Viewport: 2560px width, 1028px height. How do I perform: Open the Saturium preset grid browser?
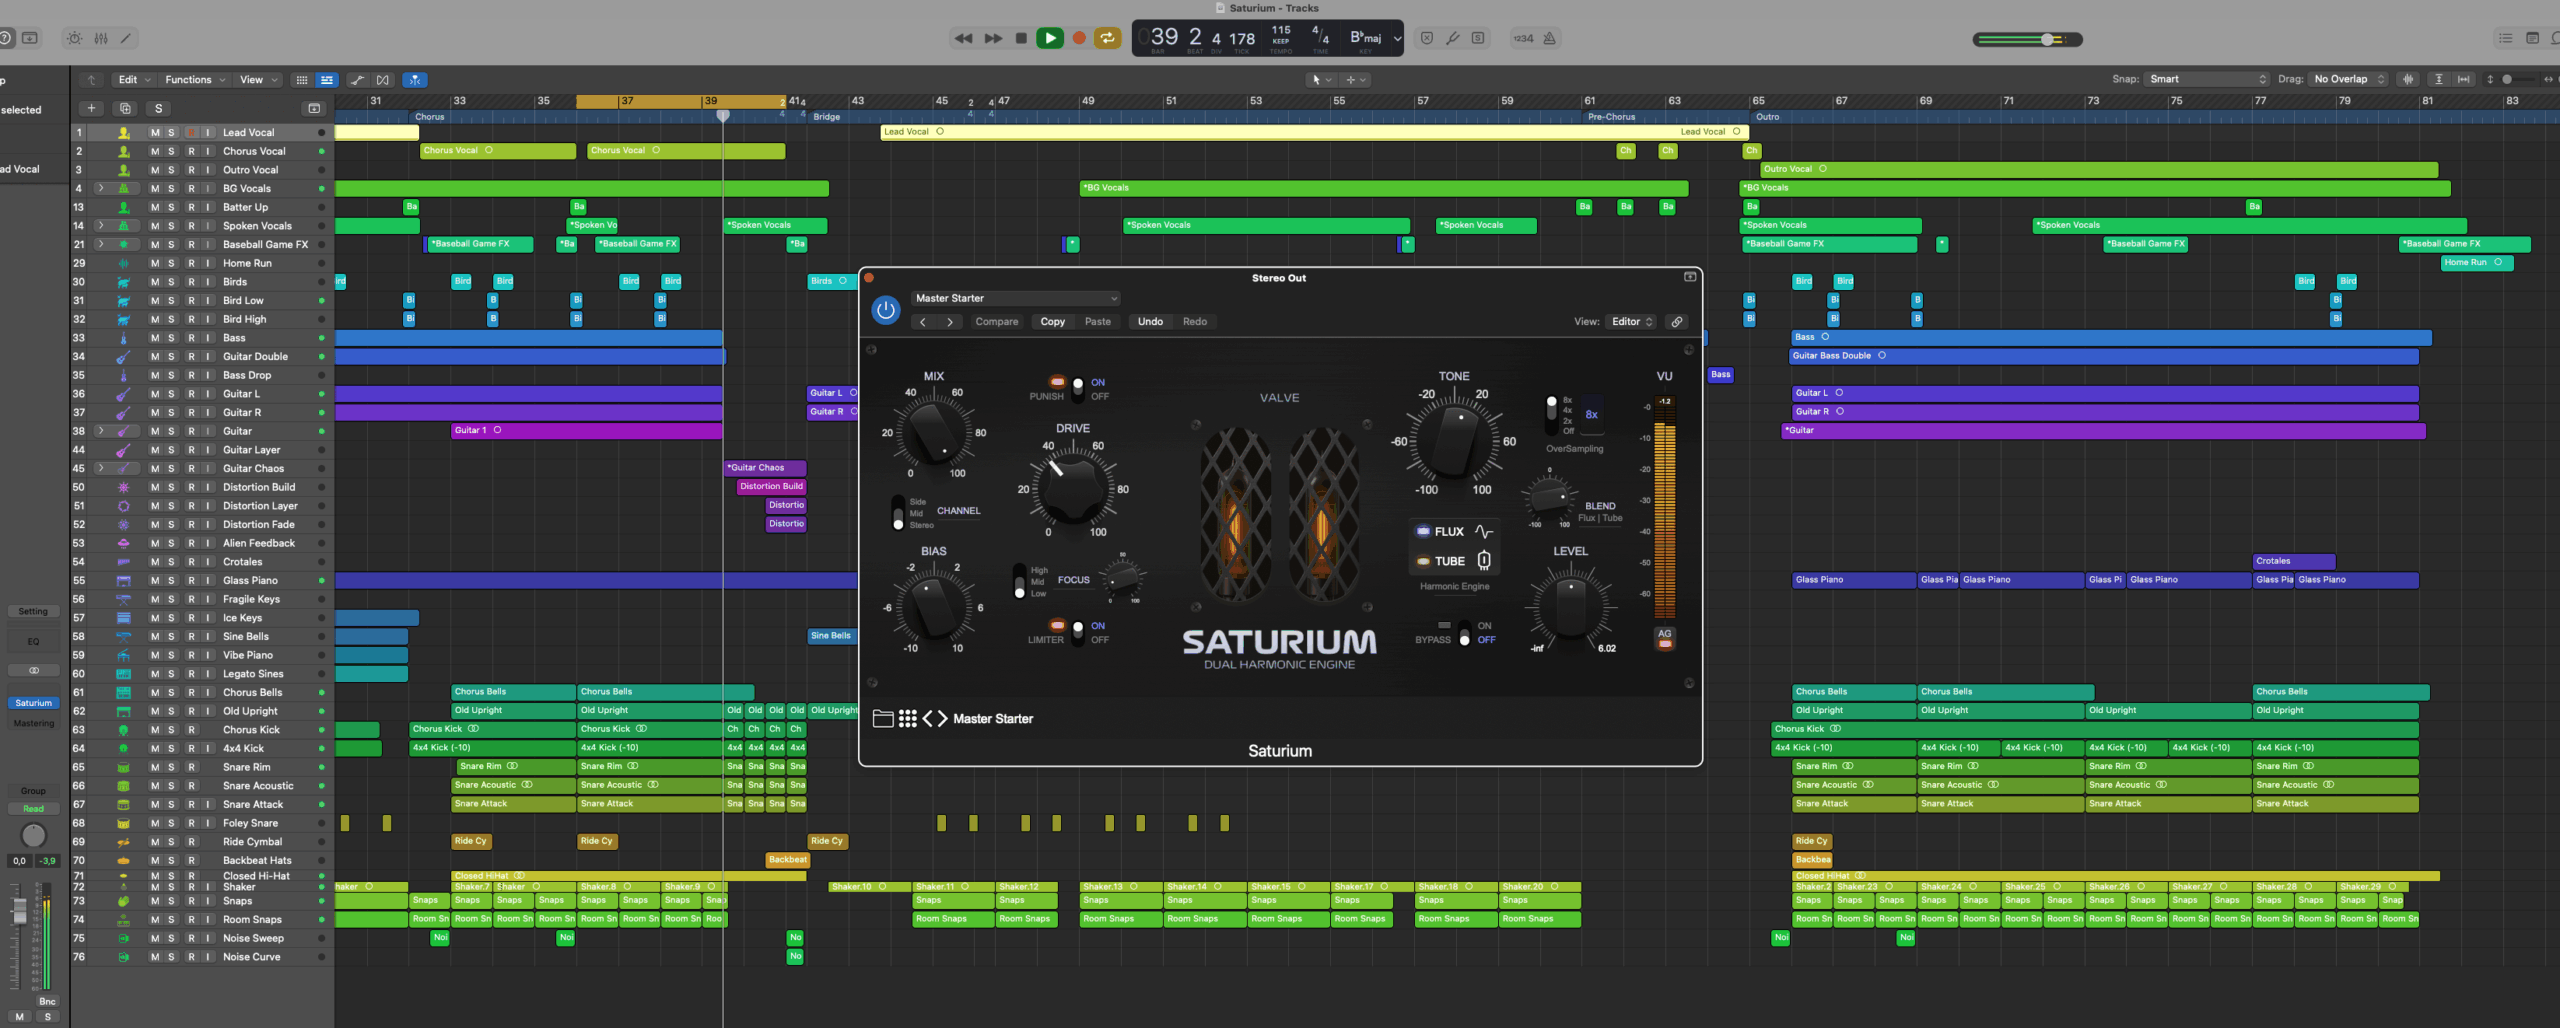(x=907, y=719)
